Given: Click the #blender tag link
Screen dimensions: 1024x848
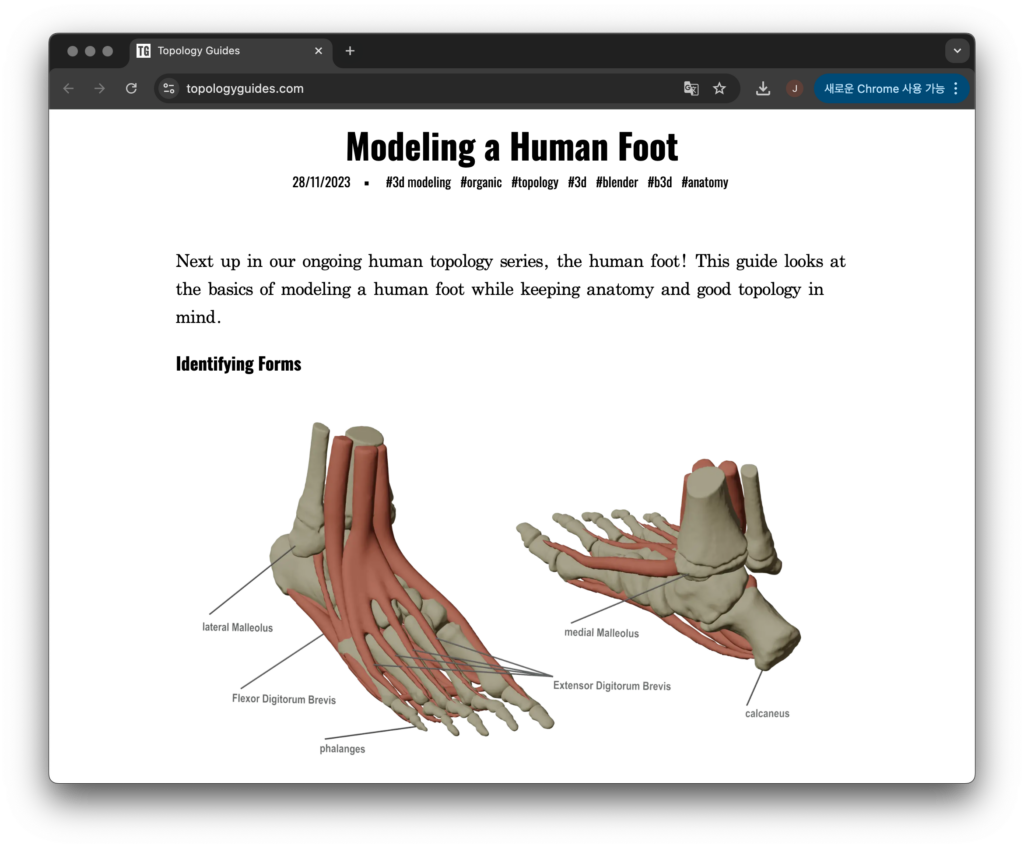Looking at the screenshot, I should pyautogui.click(x=617, y=182).
